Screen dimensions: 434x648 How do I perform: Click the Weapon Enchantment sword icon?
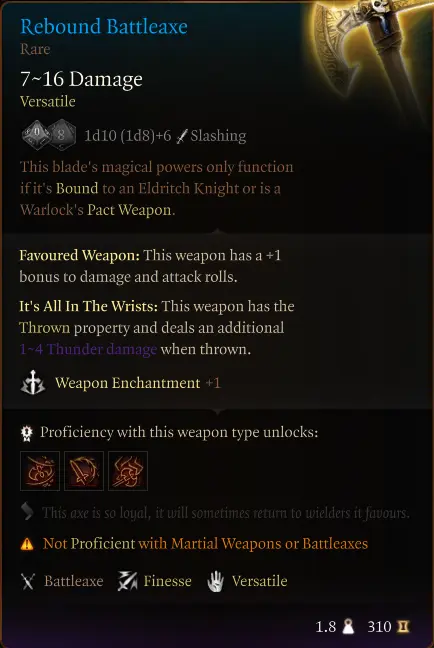(33, 383)
